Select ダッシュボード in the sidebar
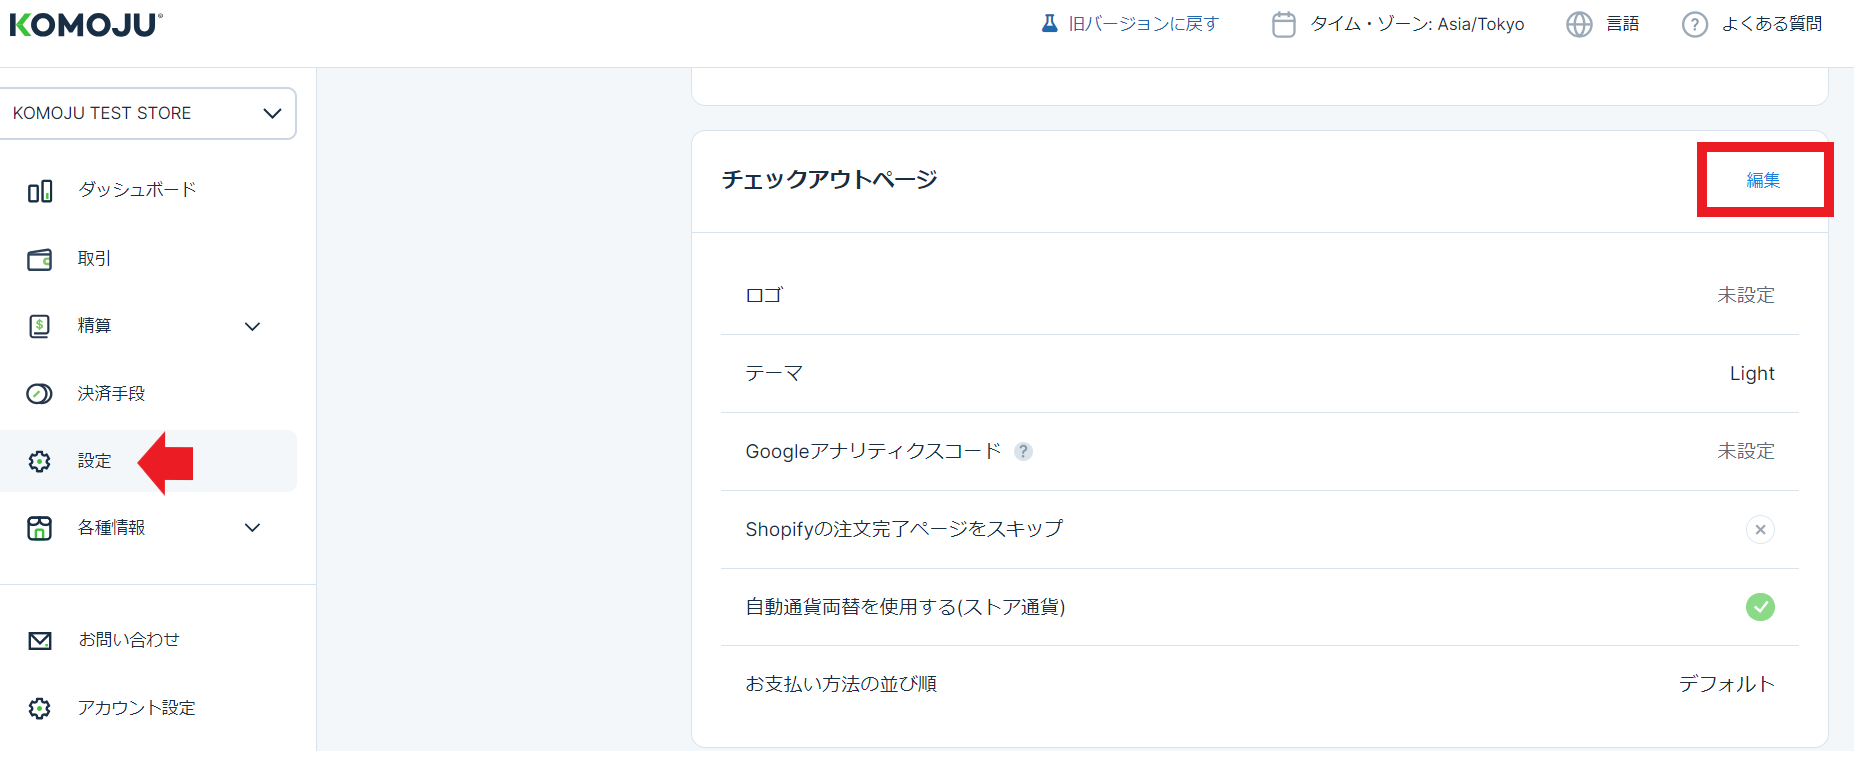Screen dimensions: 1854x767 tap(137, 190)
